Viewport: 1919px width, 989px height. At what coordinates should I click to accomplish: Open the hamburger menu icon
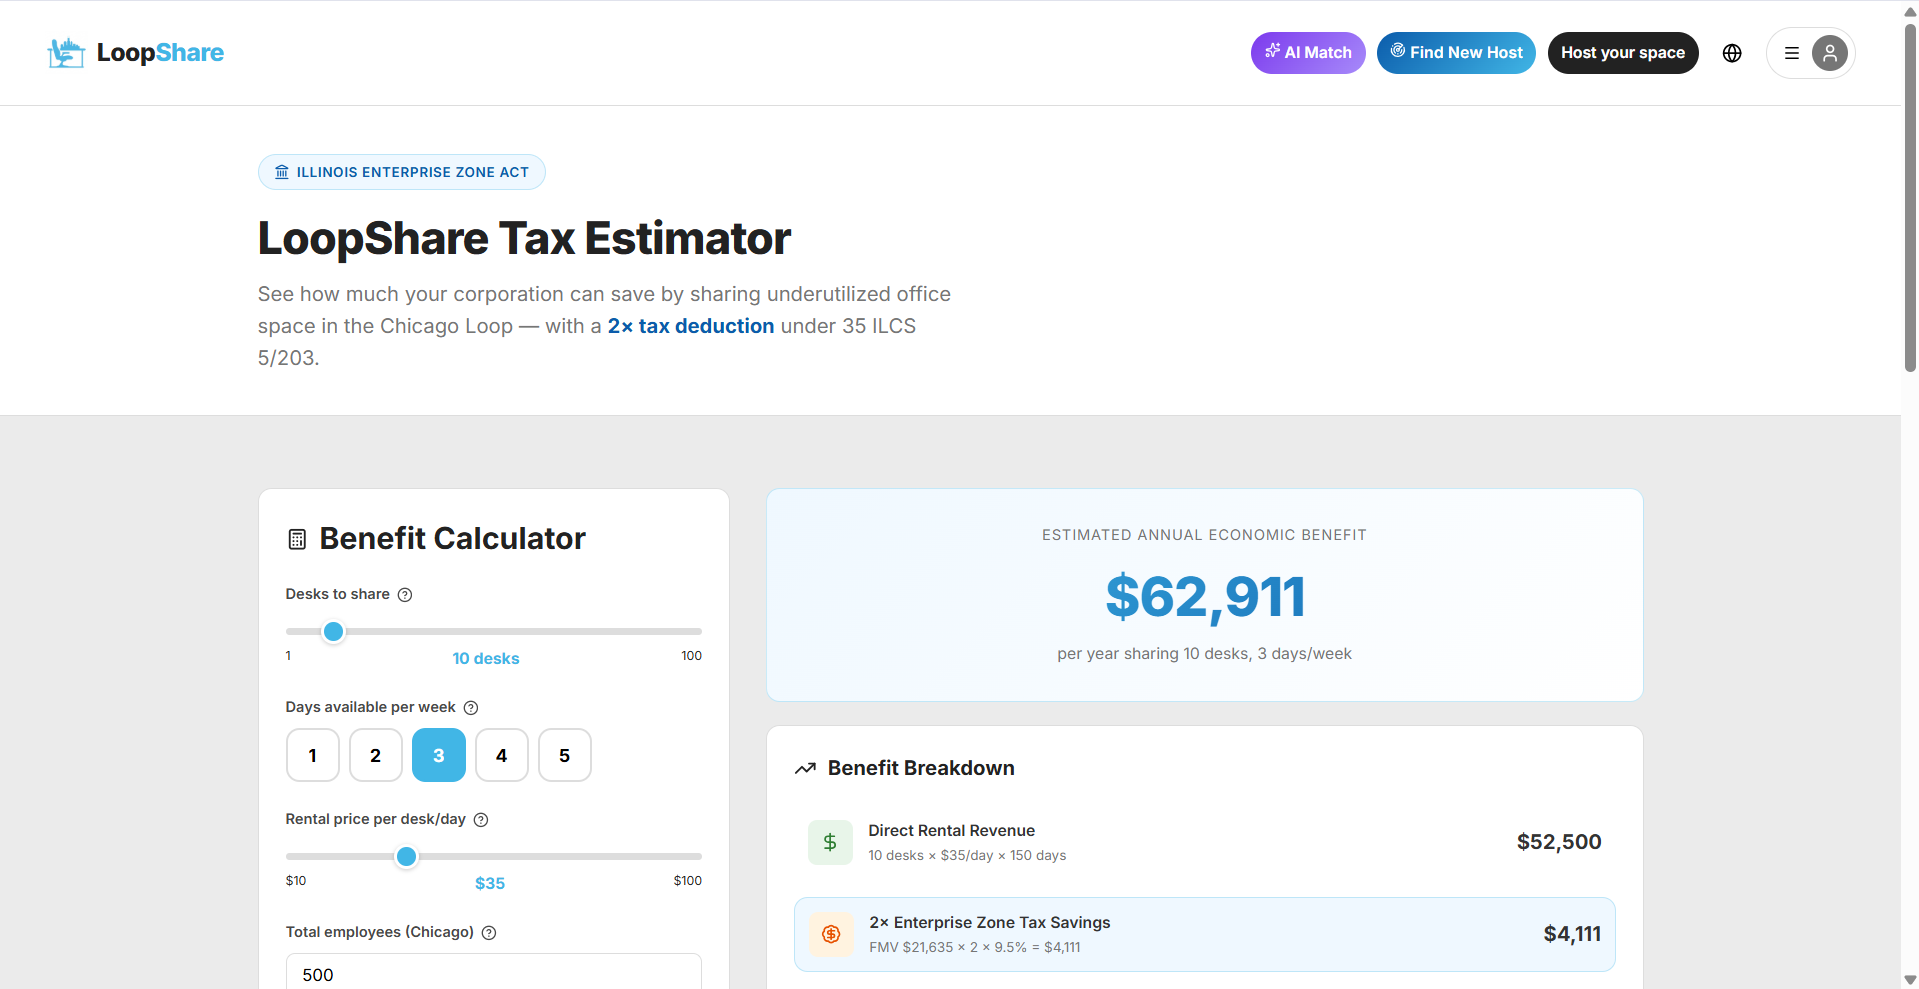(x=1792, y=53)
